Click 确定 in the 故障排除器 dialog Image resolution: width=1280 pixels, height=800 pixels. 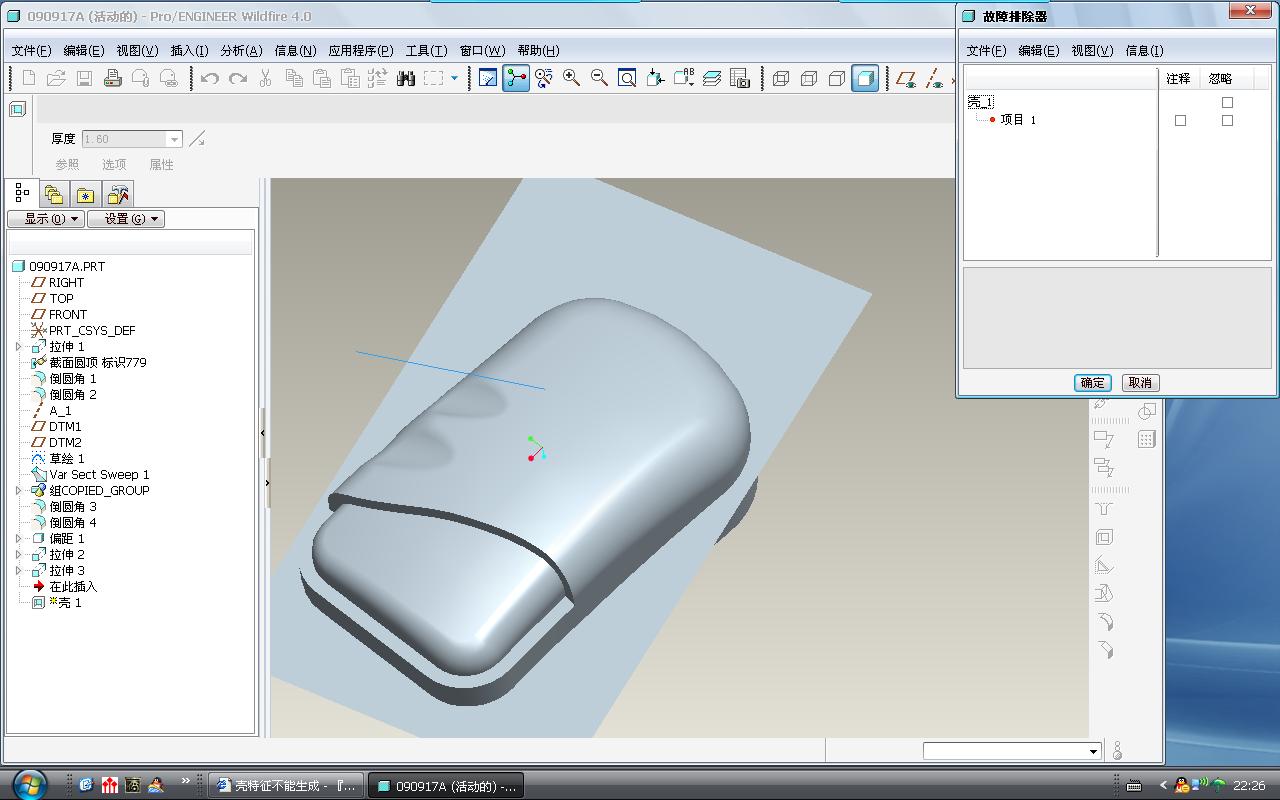pos(1093,383)
